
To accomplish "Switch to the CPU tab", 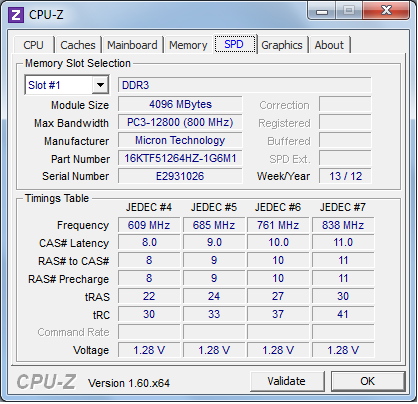I will point(33,45).
